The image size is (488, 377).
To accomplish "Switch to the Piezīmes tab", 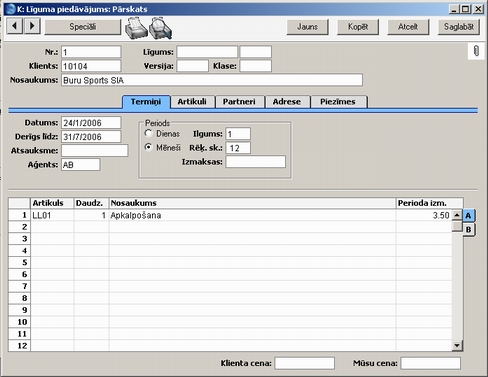I will click(x=338, y=102).
